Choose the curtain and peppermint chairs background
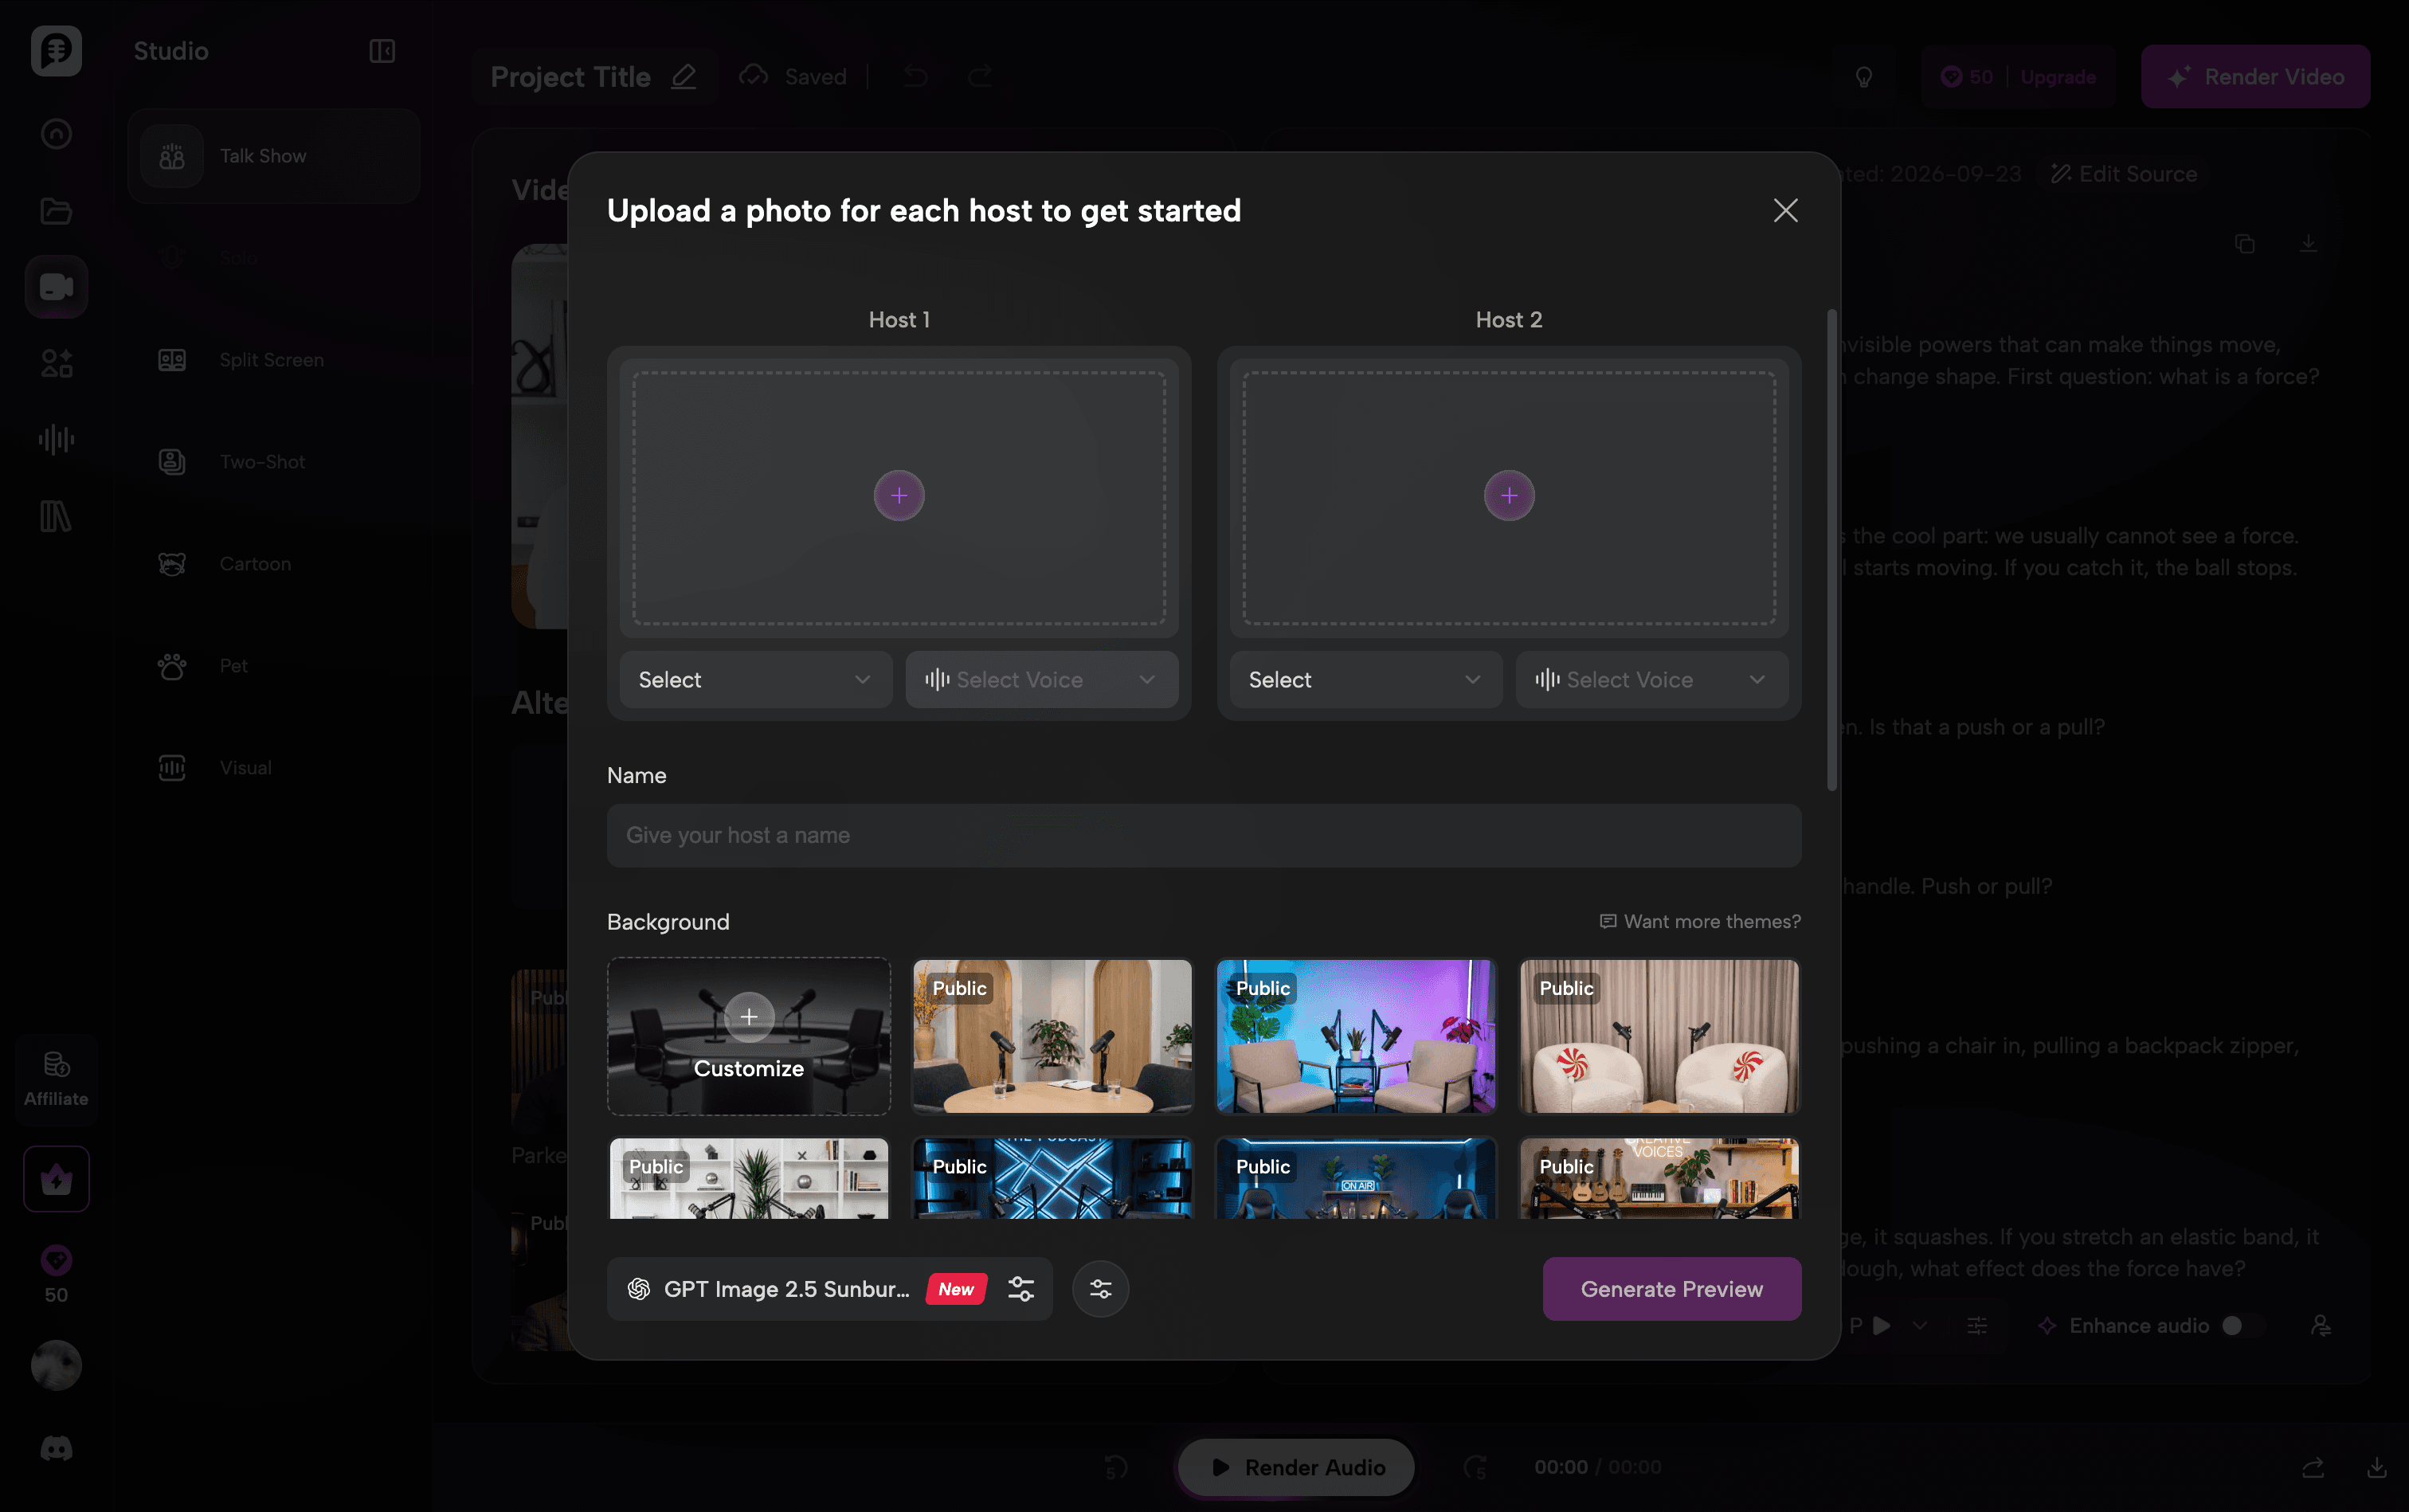This screenshot has height=1512, width=2409. point(1660,1037)
